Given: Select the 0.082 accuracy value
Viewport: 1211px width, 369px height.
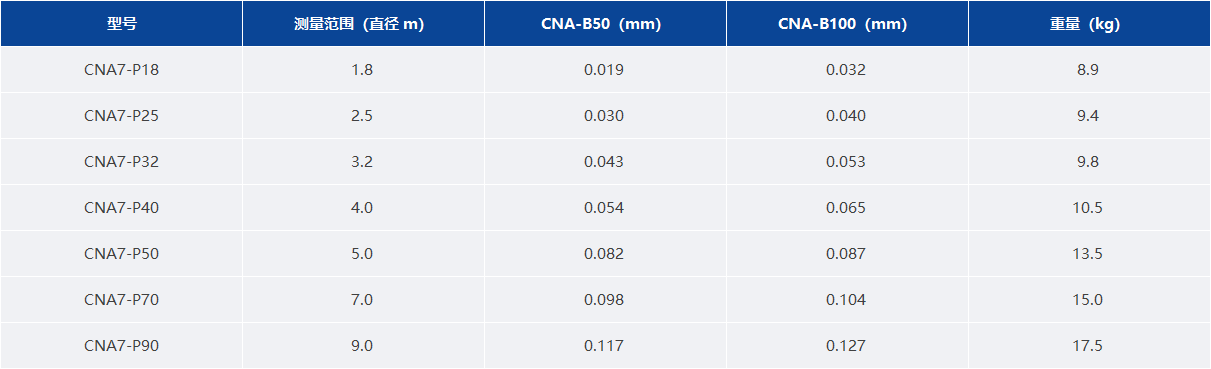Looking at the screenshot, I should pos(604,254).
